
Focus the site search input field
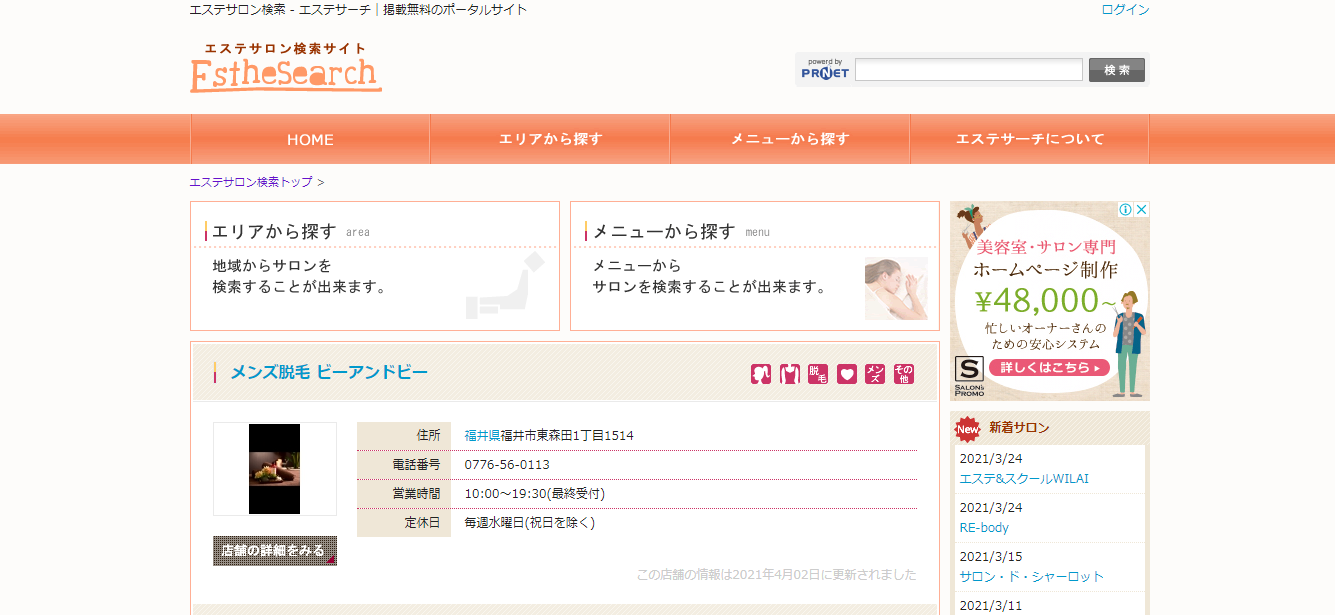[x=968, y=70]
